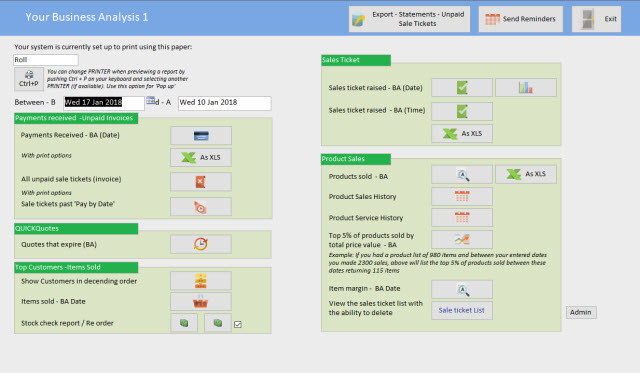Open the calendar date picker icon
640x373 pixels.
[x=151, y=100]
